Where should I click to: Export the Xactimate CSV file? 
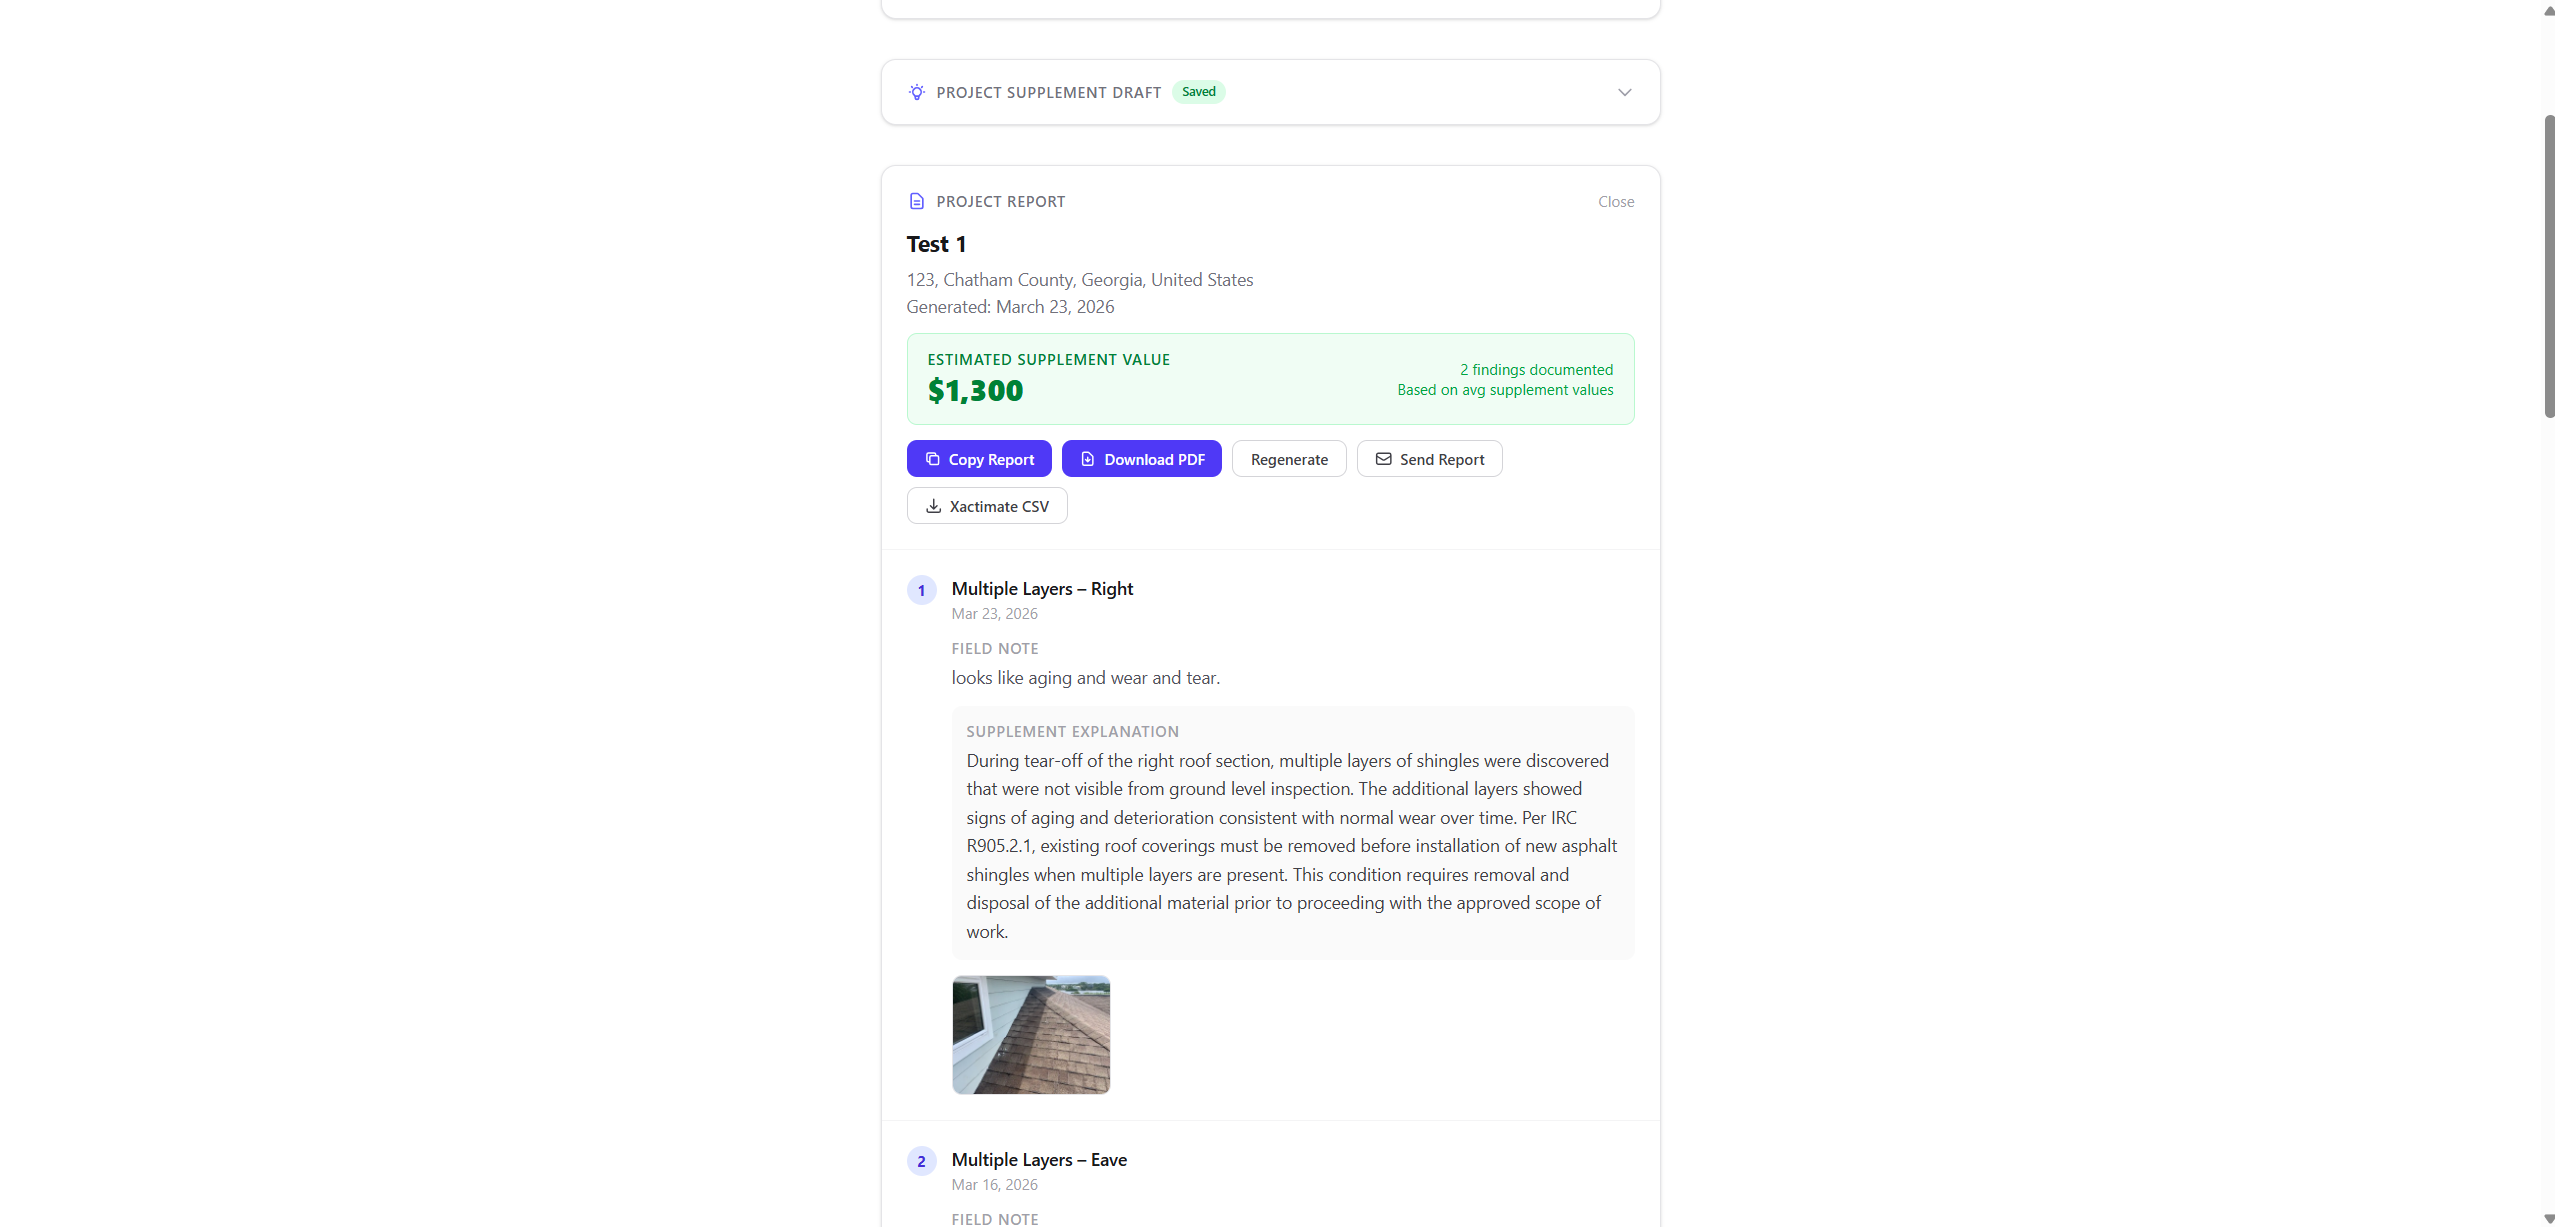(987, 506)
